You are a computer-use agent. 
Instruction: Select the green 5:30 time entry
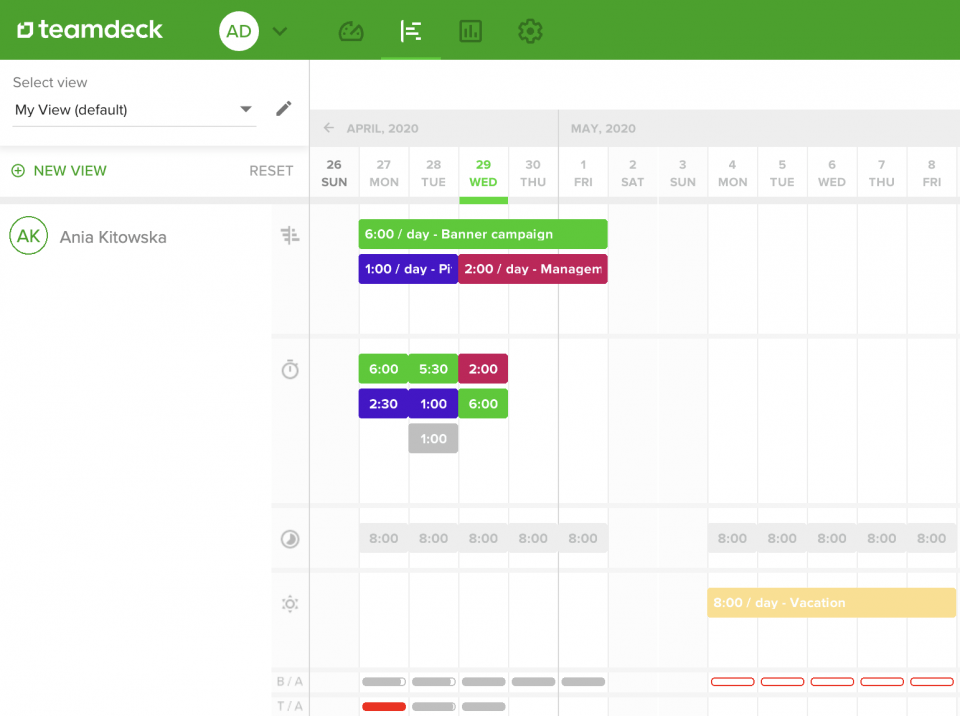coord(433,369)
